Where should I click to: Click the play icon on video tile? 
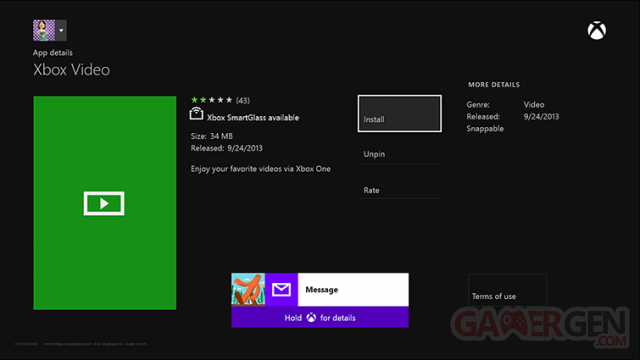(x=104, y=203)
